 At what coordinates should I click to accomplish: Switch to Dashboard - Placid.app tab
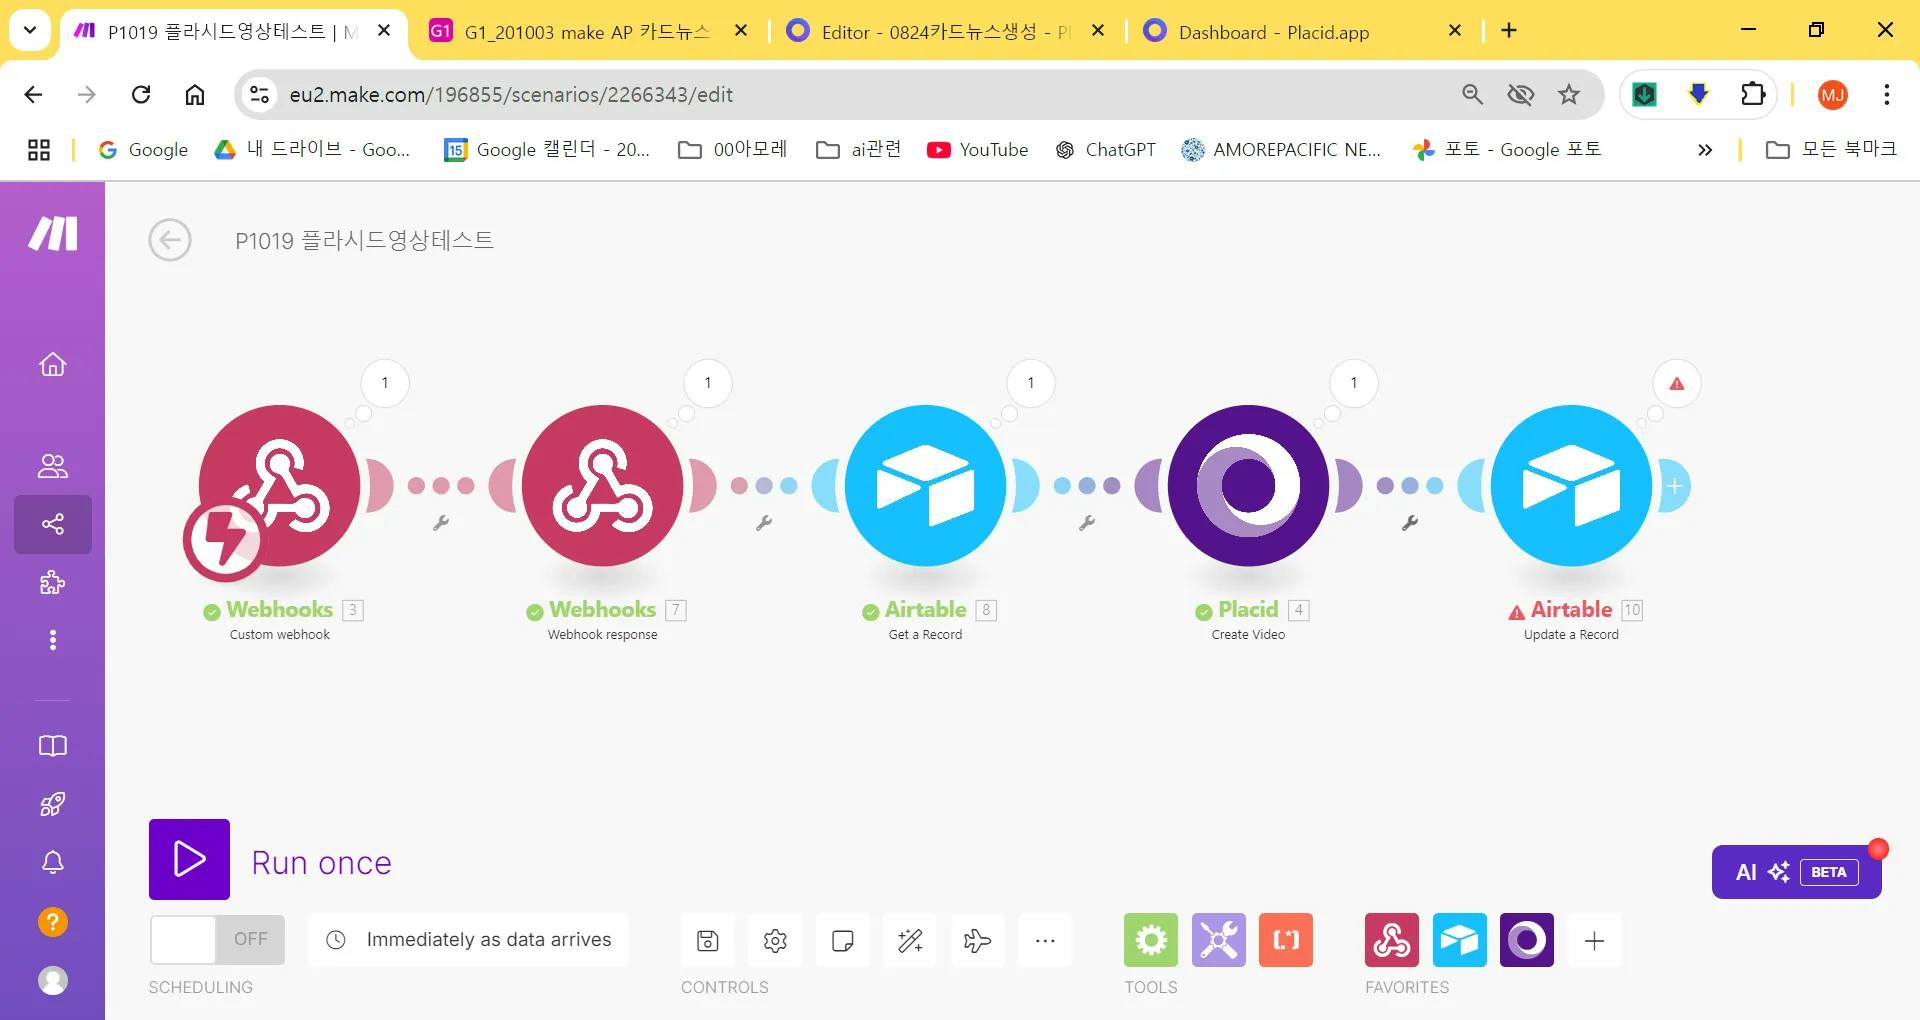coord(1303,32)
